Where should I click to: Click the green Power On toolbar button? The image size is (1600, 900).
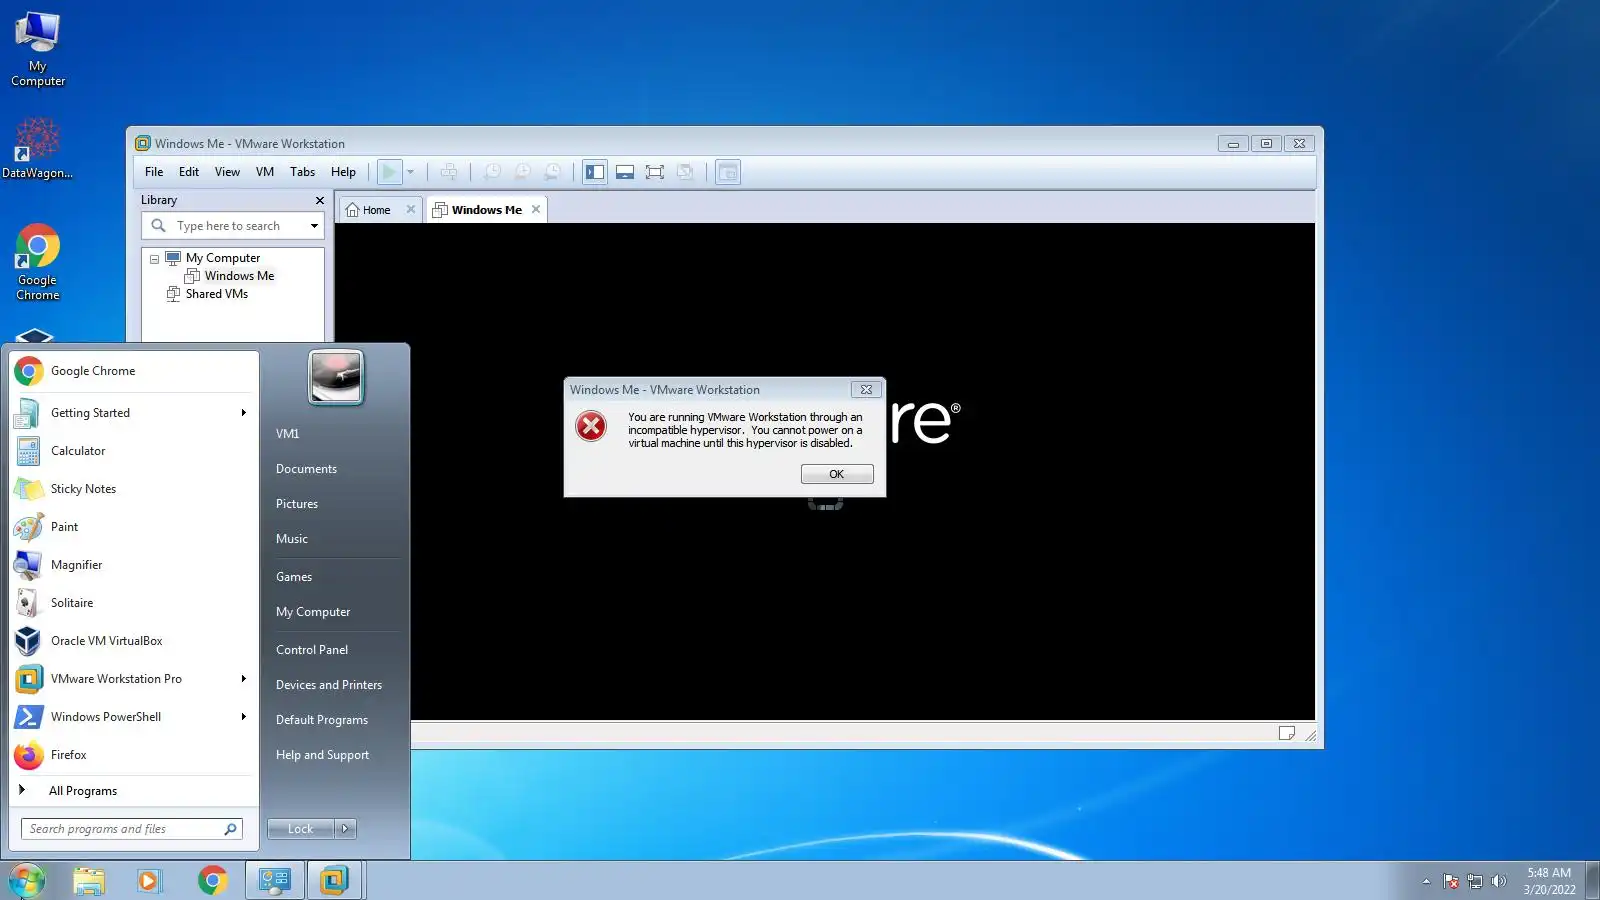389,172
